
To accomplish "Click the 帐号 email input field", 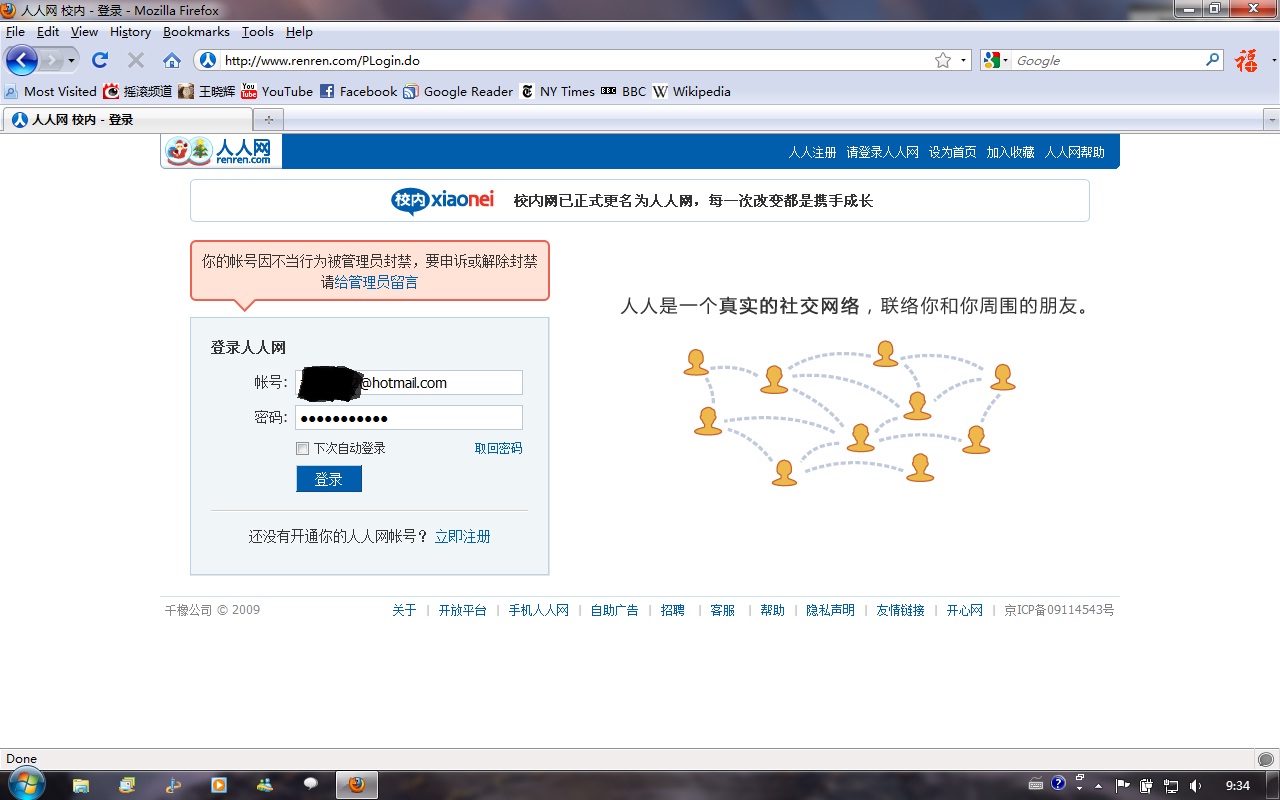I will (x=409, y=383).
